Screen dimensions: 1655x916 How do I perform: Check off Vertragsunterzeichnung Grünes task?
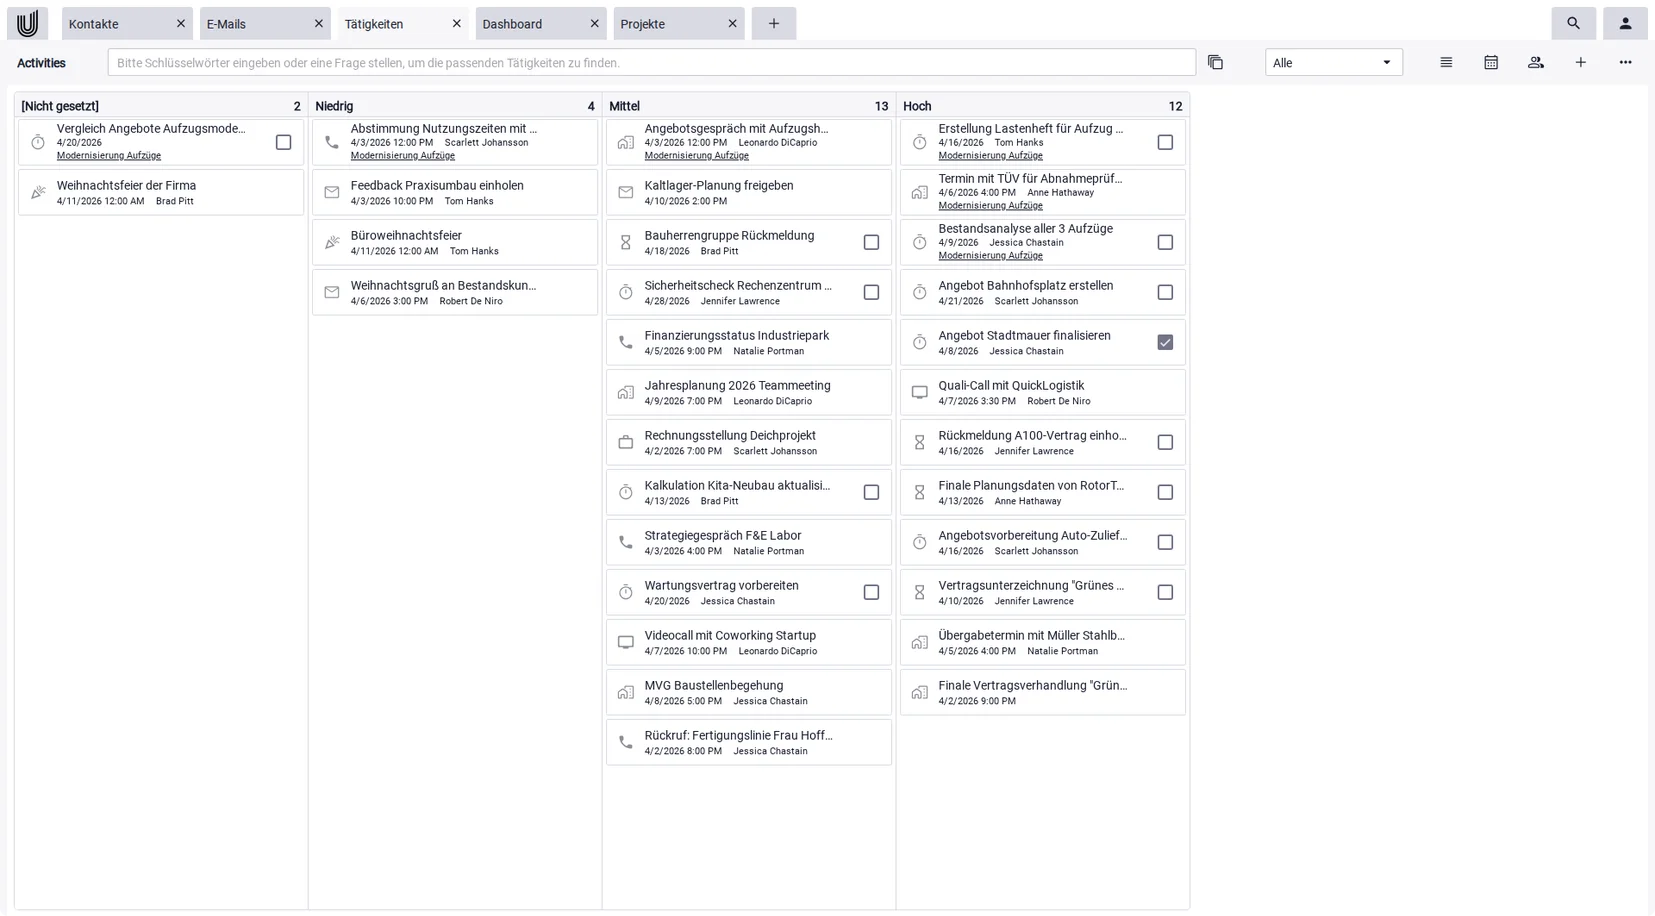pos(1166,592)
